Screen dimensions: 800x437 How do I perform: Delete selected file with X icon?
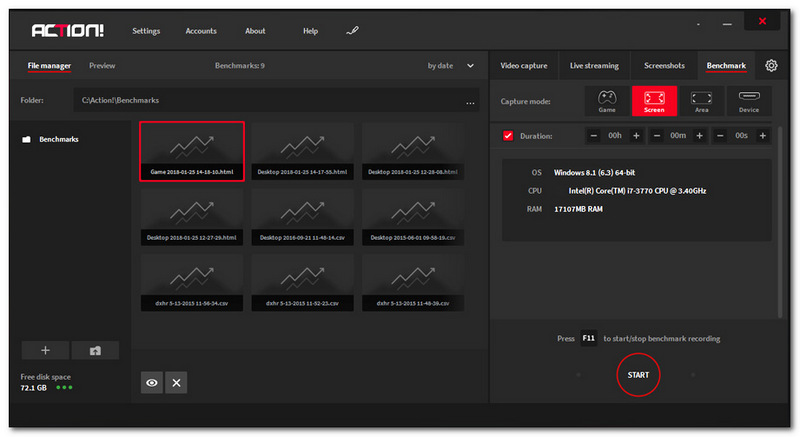click(x=176, y=382)
